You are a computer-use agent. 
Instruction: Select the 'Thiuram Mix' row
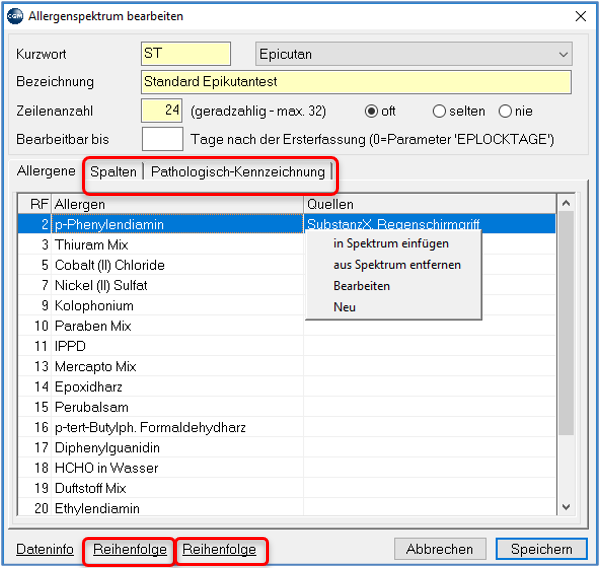click(287, 245)
